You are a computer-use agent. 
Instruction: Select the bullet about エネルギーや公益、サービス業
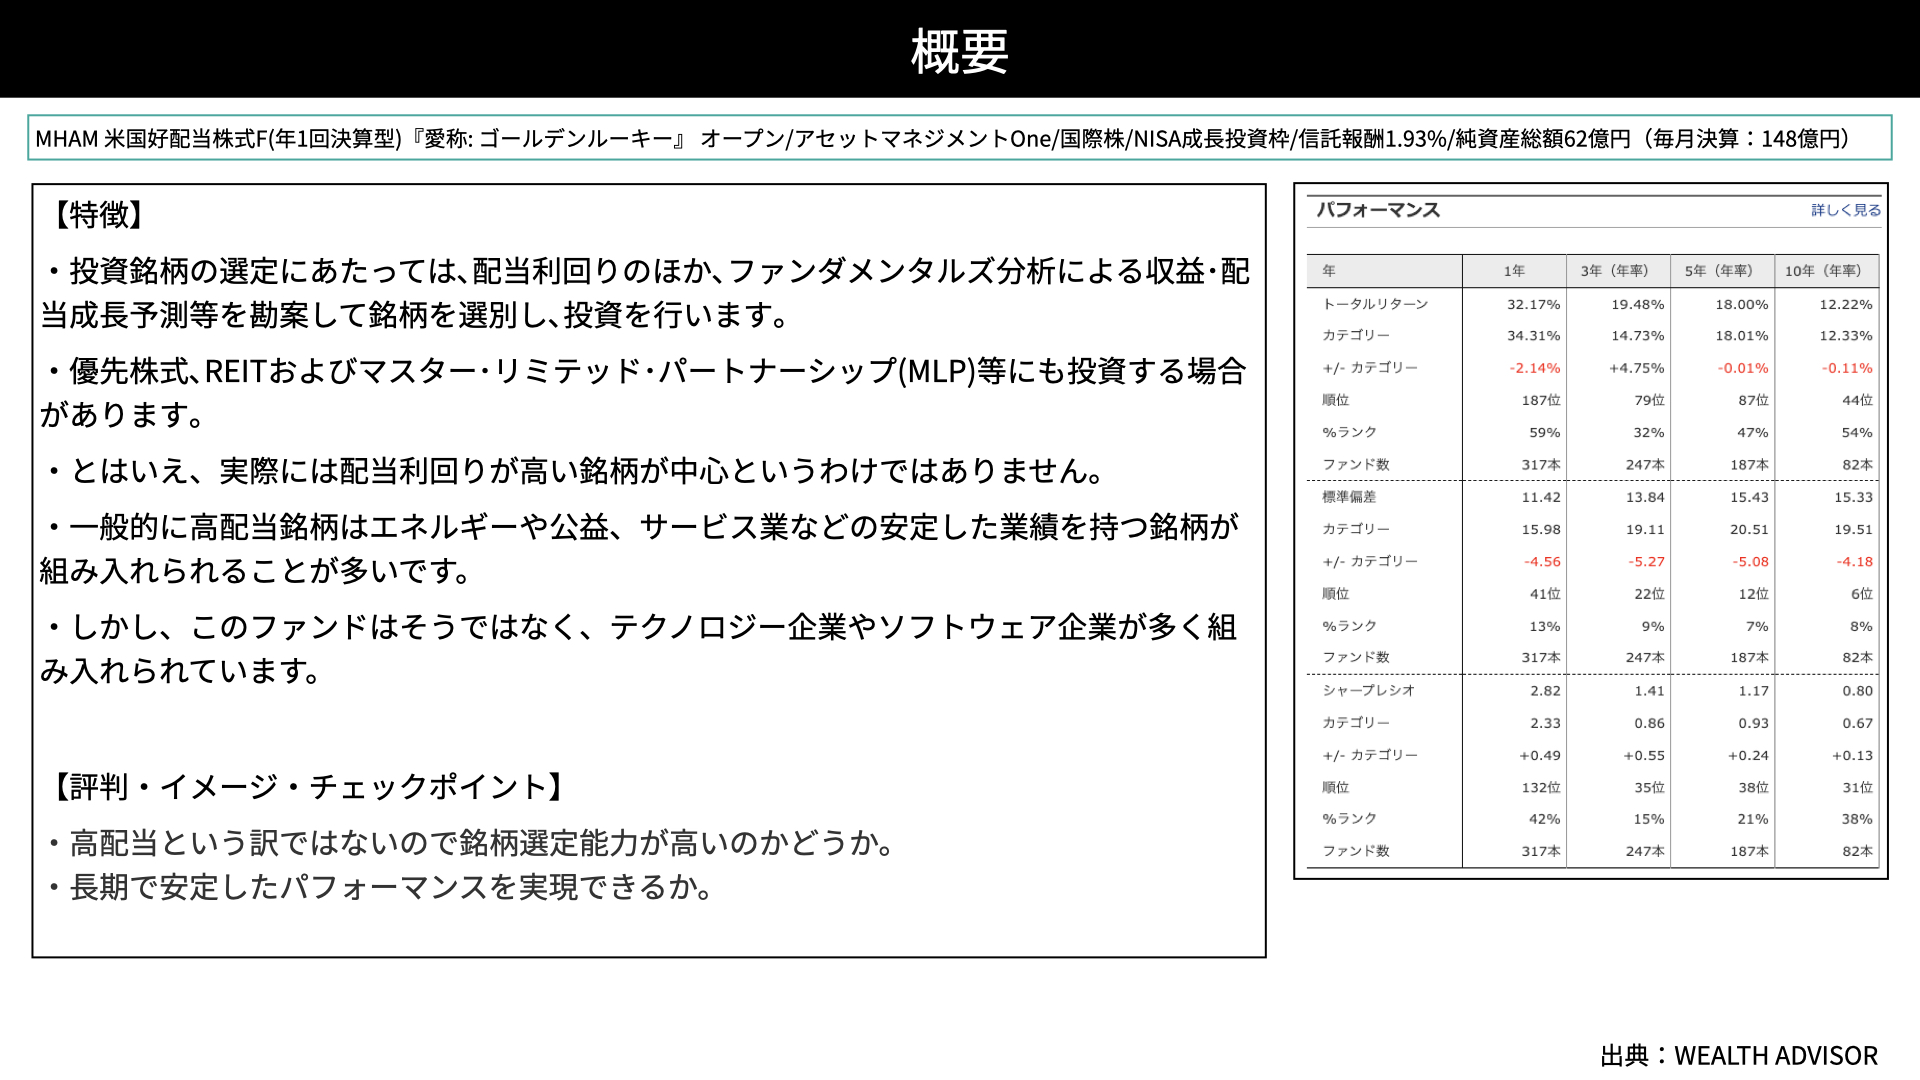pyautogui.click(x=640, y=548)
